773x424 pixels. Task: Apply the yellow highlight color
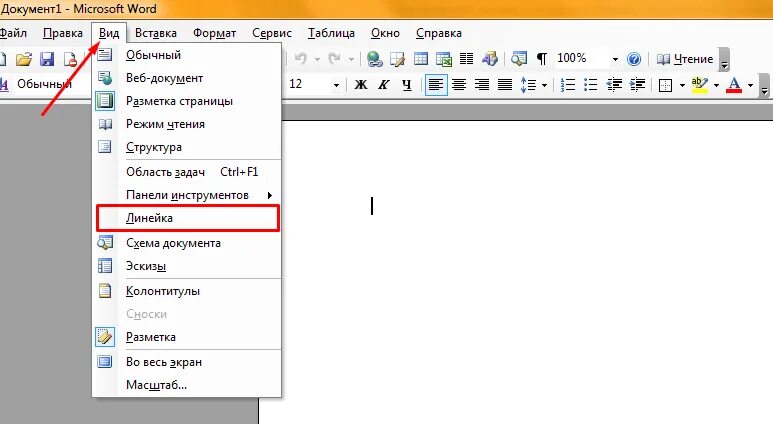point(700,85)
